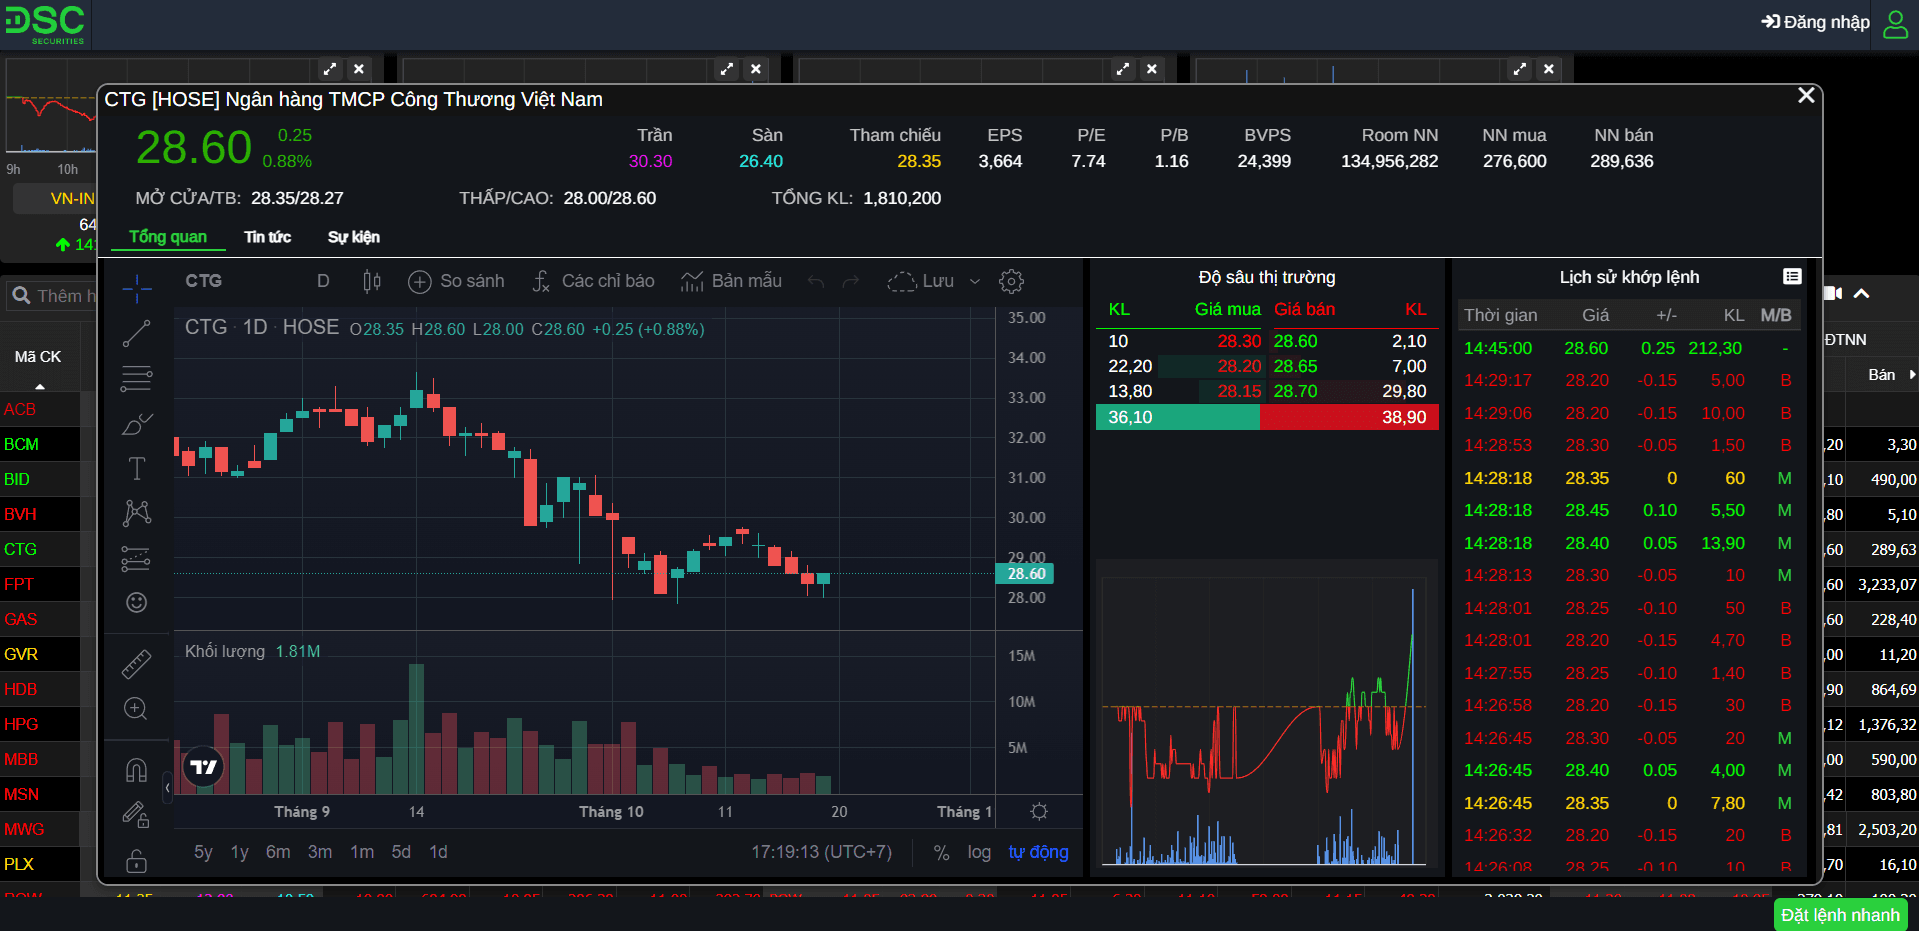Switch to the Tin tức tab
1919x931 pixels.
coord(267,237)
